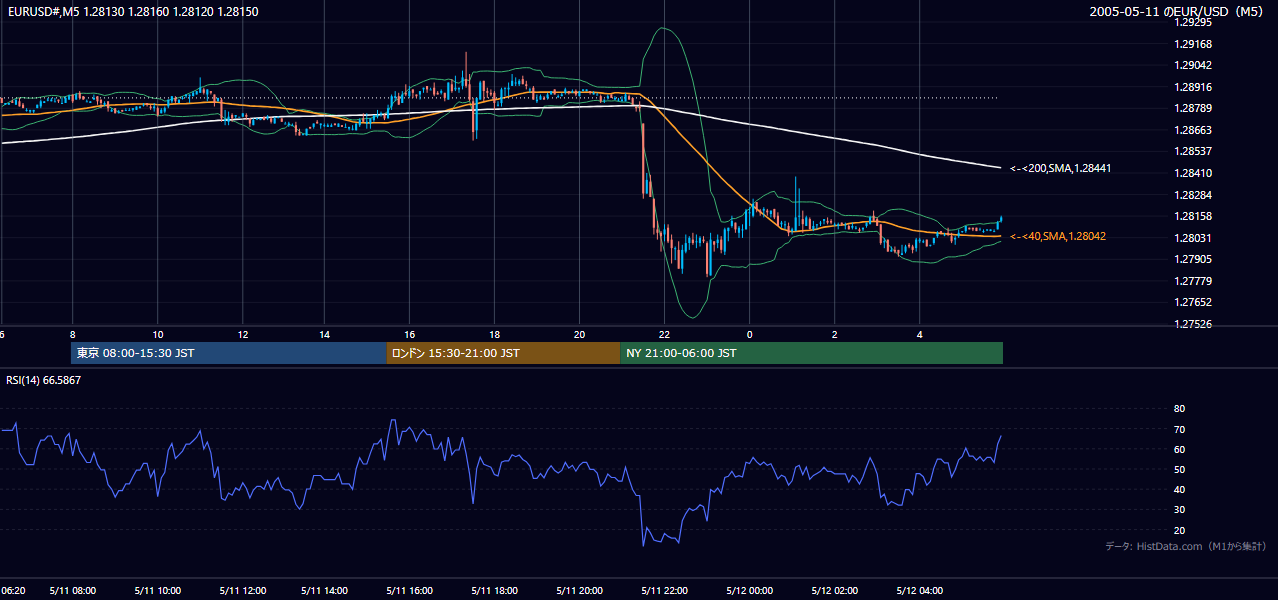1278x600 pixels.
Task: Click the 1.29168 price axis label
Action: 1193,44
